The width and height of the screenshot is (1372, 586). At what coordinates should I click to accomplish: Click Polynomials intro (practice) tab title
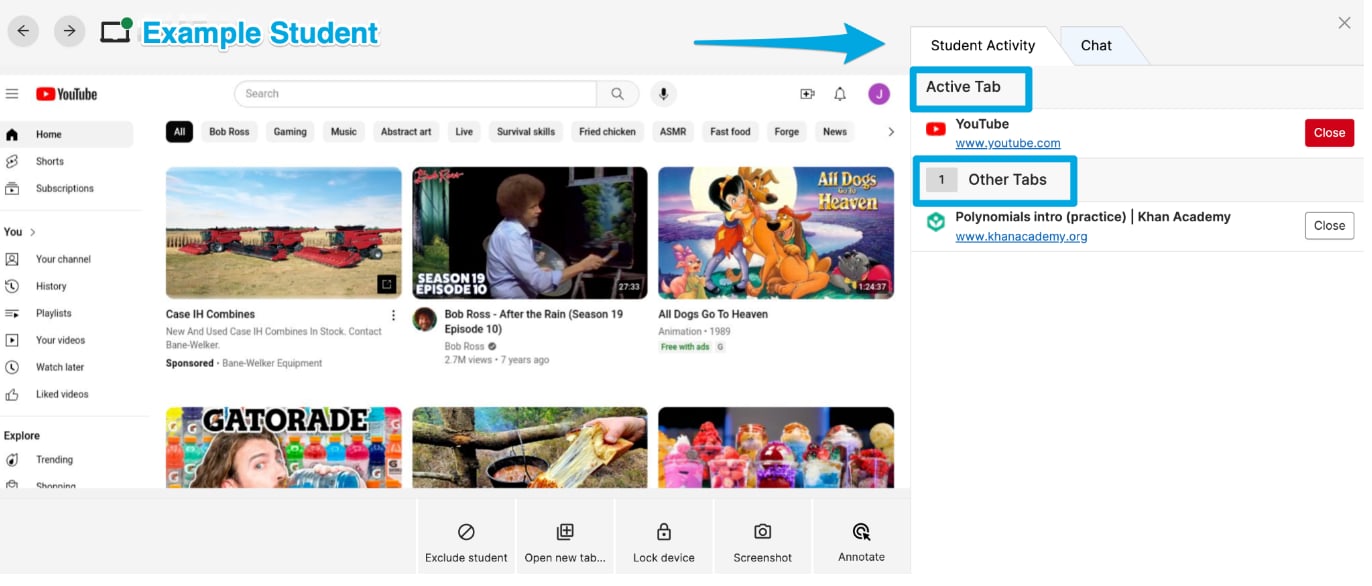coord(1093,217)
